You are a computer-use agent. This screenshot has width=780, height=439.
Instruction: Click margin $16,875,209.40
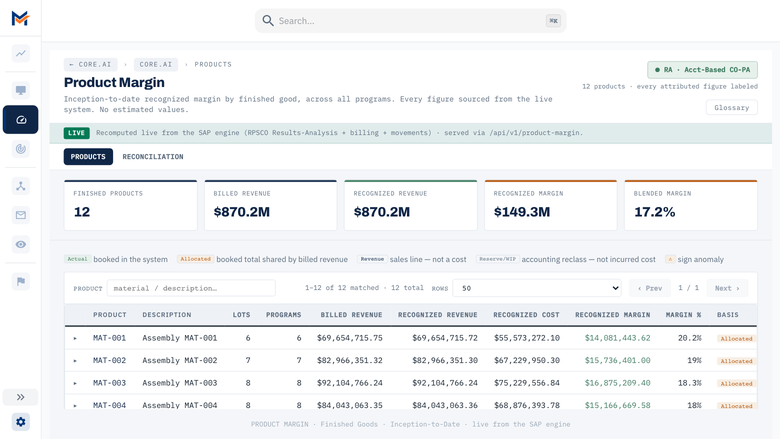point(617,383)
